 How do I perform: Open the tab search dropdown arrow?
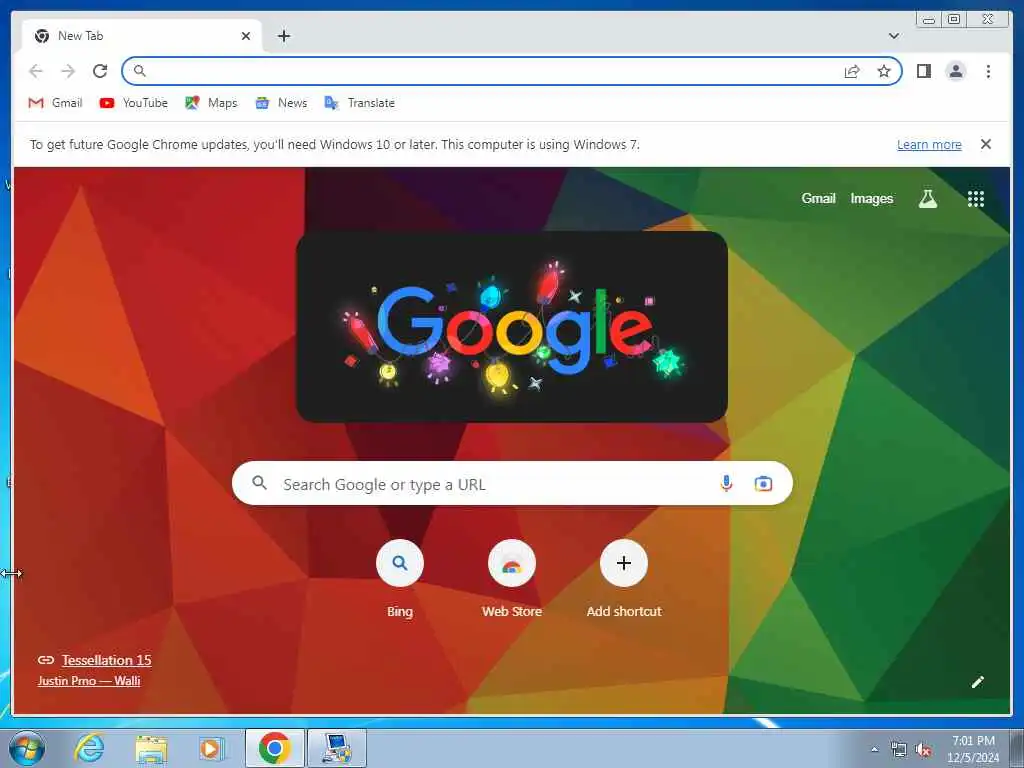894,36
